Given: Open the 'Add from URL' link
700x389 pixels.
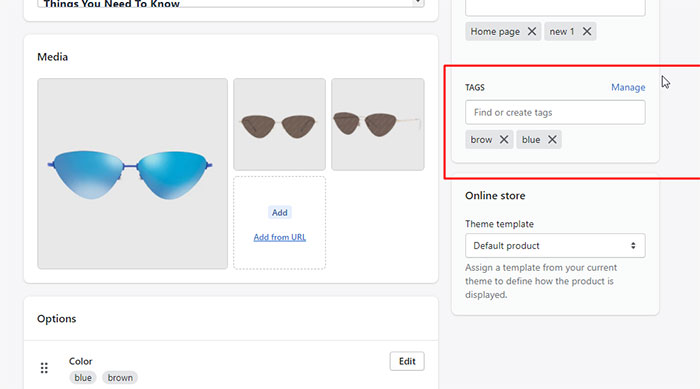Looking at the screenshot, I should pos(279,237).
